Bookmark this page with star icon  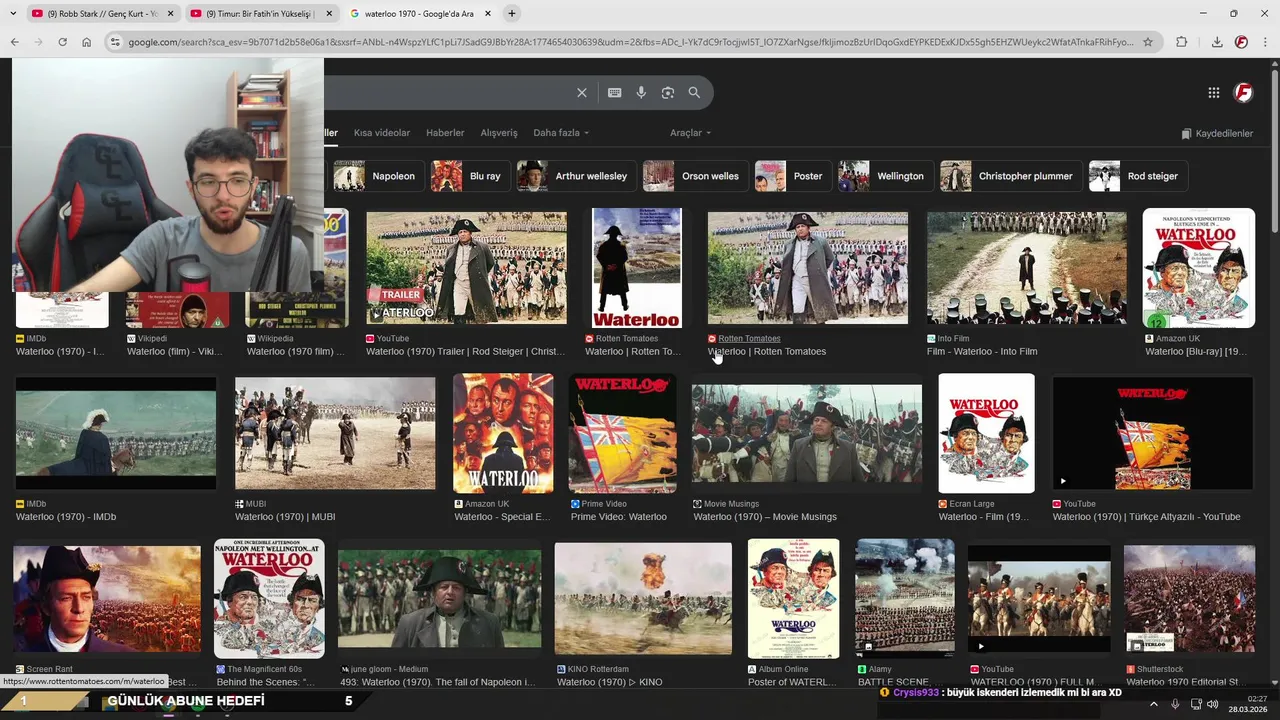pos(1148,42)
